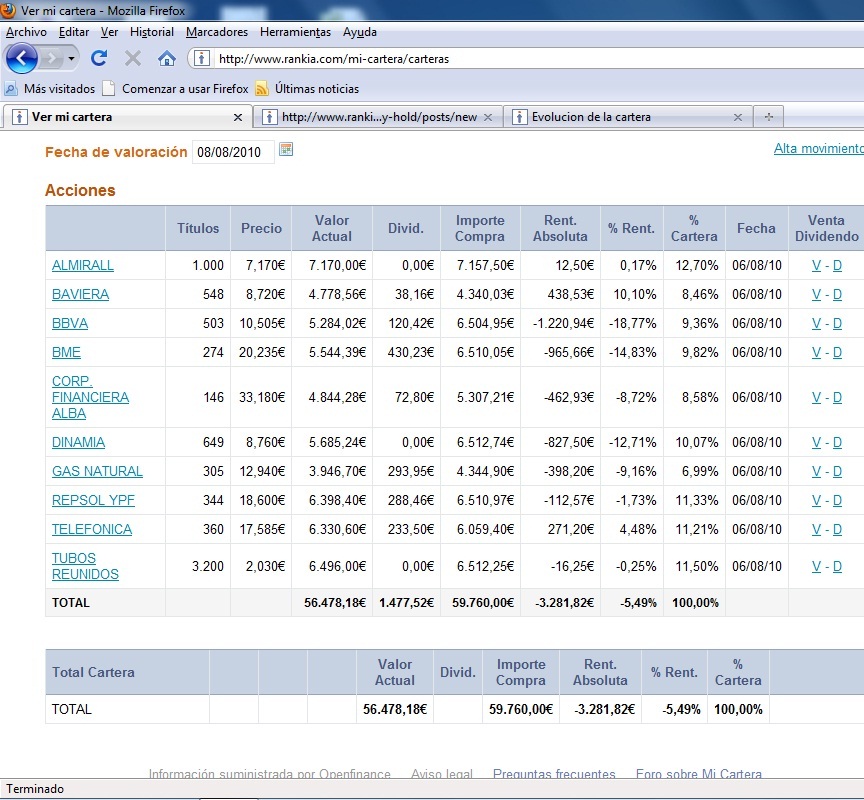
Task: Open the forward history dropdown arrow
Action: 72,58
